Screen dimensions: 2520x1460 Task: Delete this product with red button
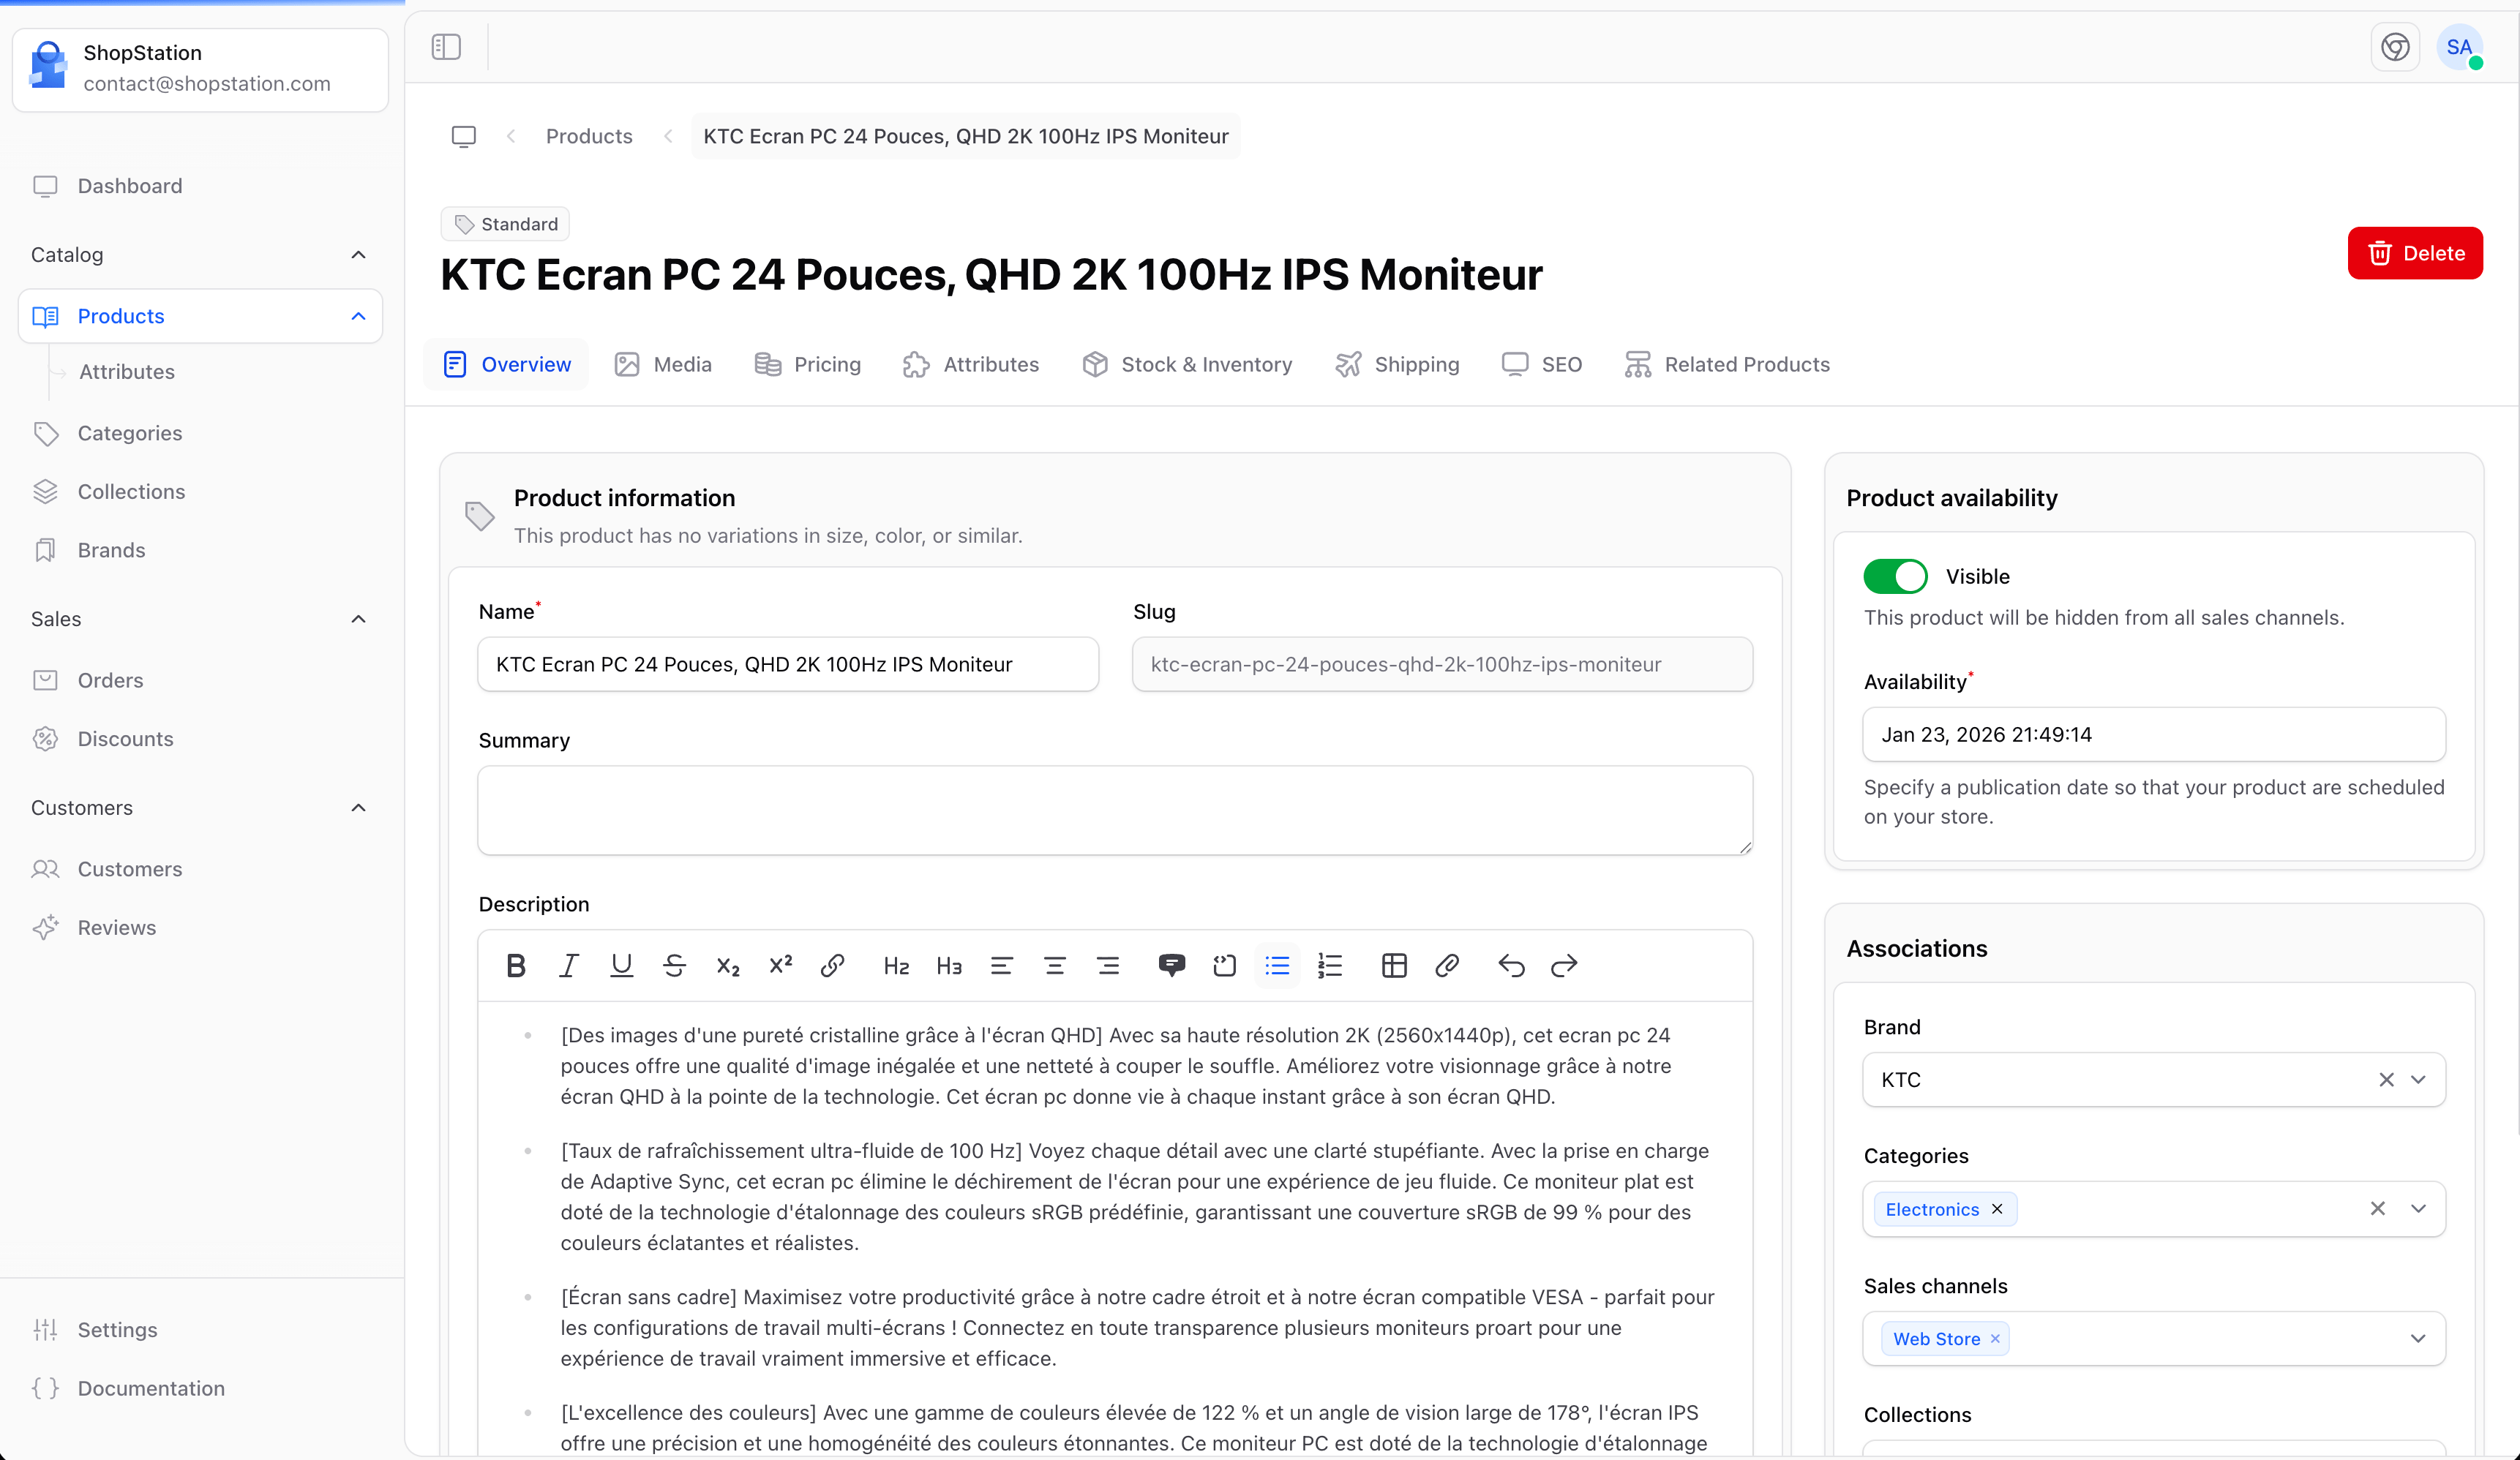pos(2415,253)
